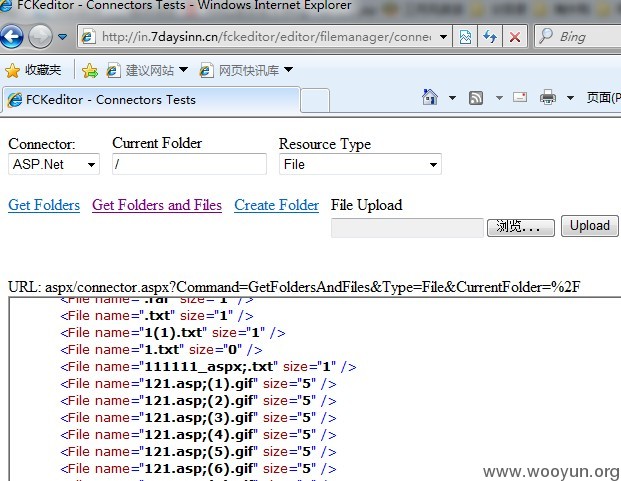621x481 pixels.
Task: Click the 浏览... browse button
Action: 520,227
